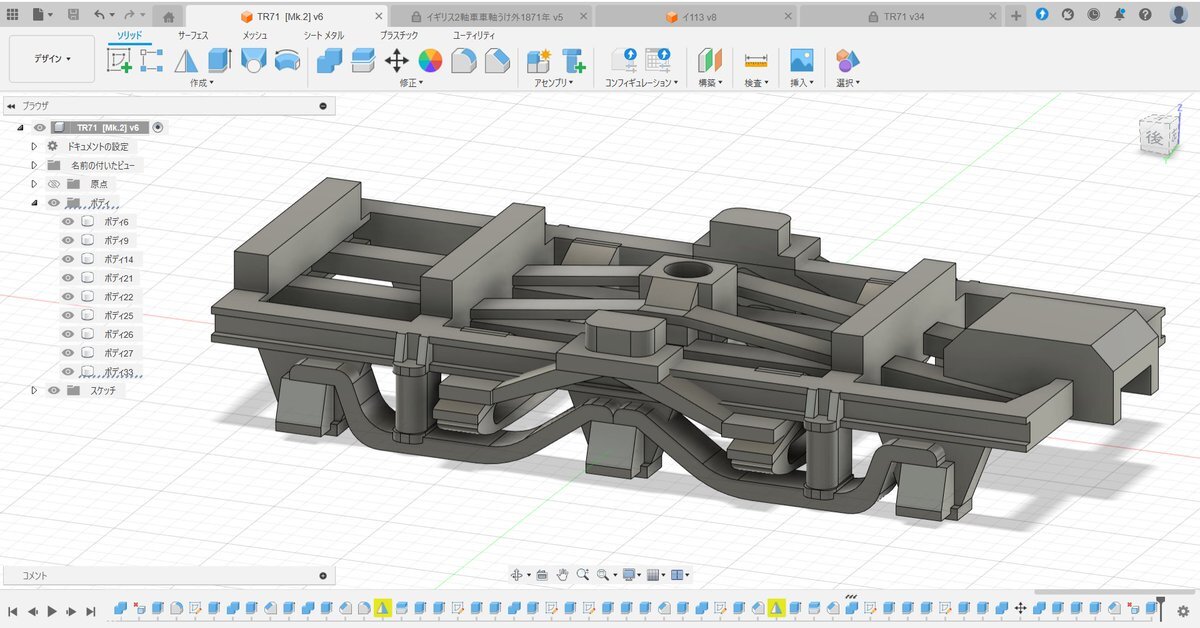
Task: Collapse the ボディ folder node
Action: 34,202
